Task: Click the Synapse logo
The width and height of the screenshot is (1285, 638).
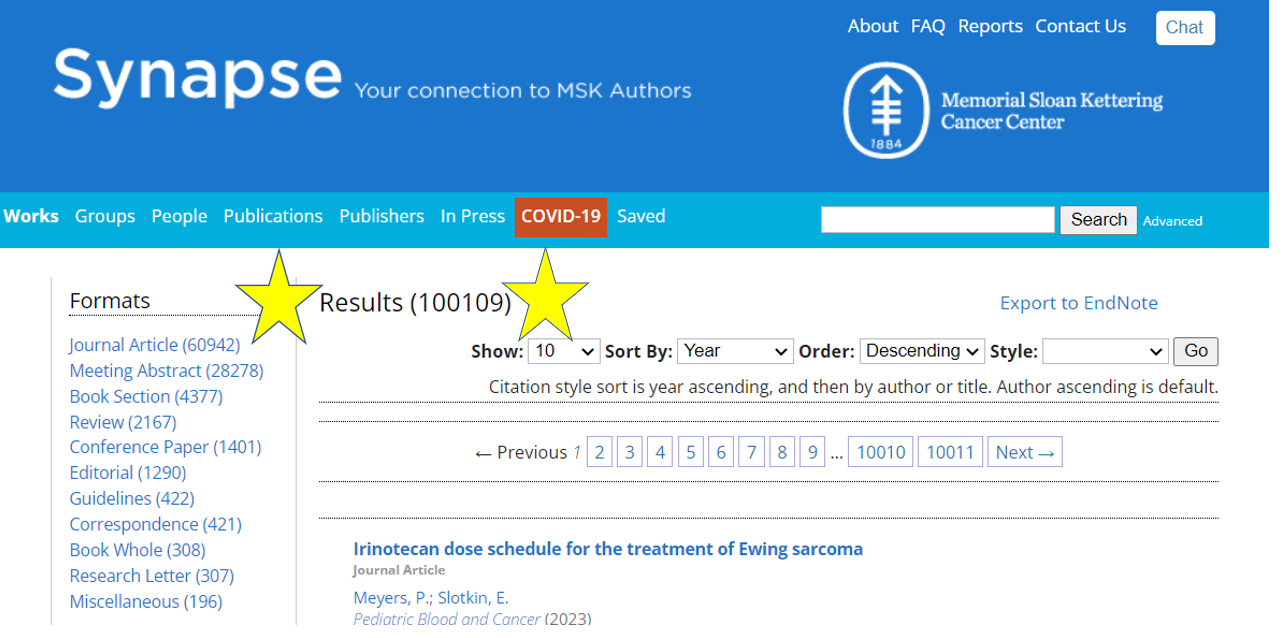Action: pyautogui.click(x=198, y=78)
